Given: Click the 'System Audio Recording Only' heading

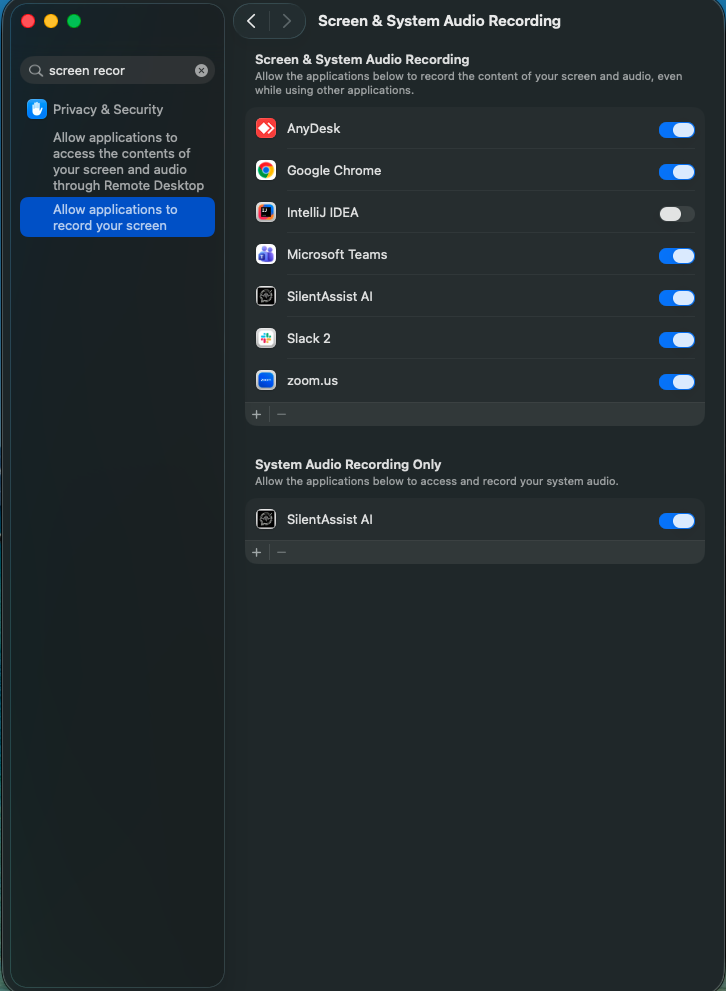Looking at the screenshot, I should tap(348, 465).
